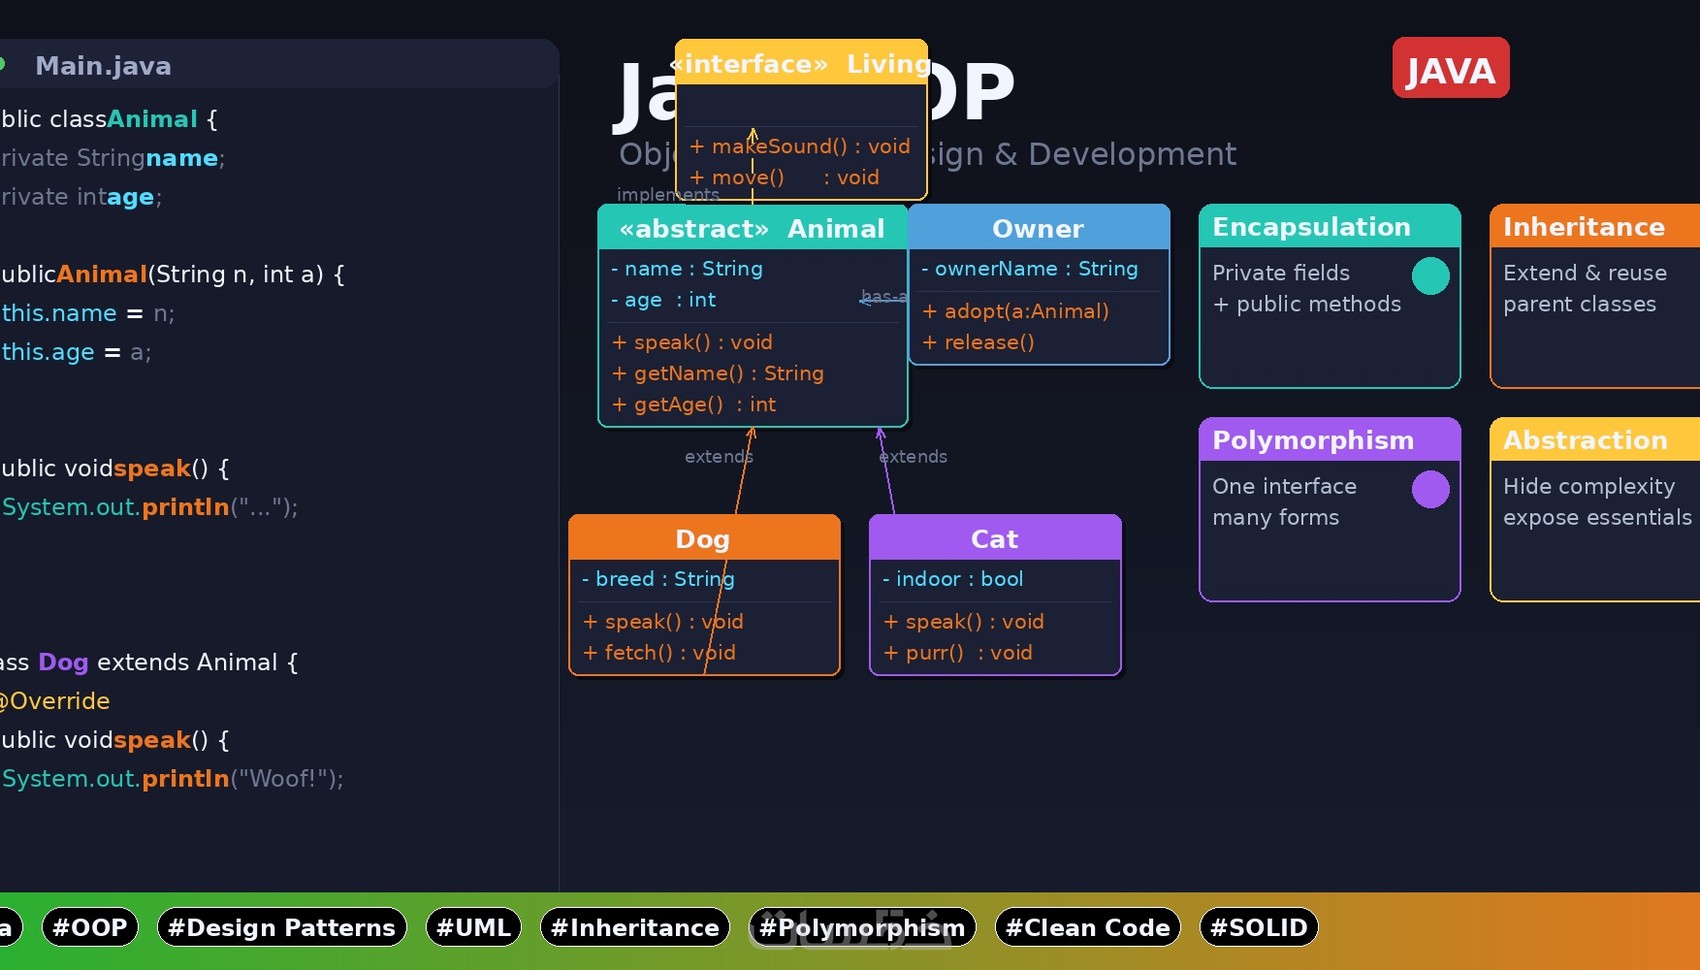Click "+ speak() : void" in Cat class
This screenshot has width=1700, height=970.
coord(964,621)
